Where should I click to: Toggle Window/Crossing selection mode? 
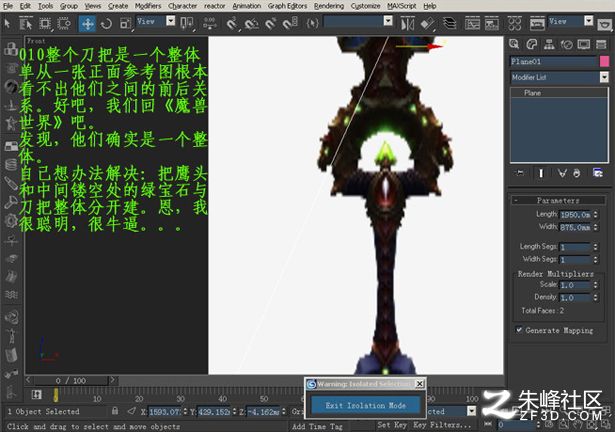tap(64, 24)
